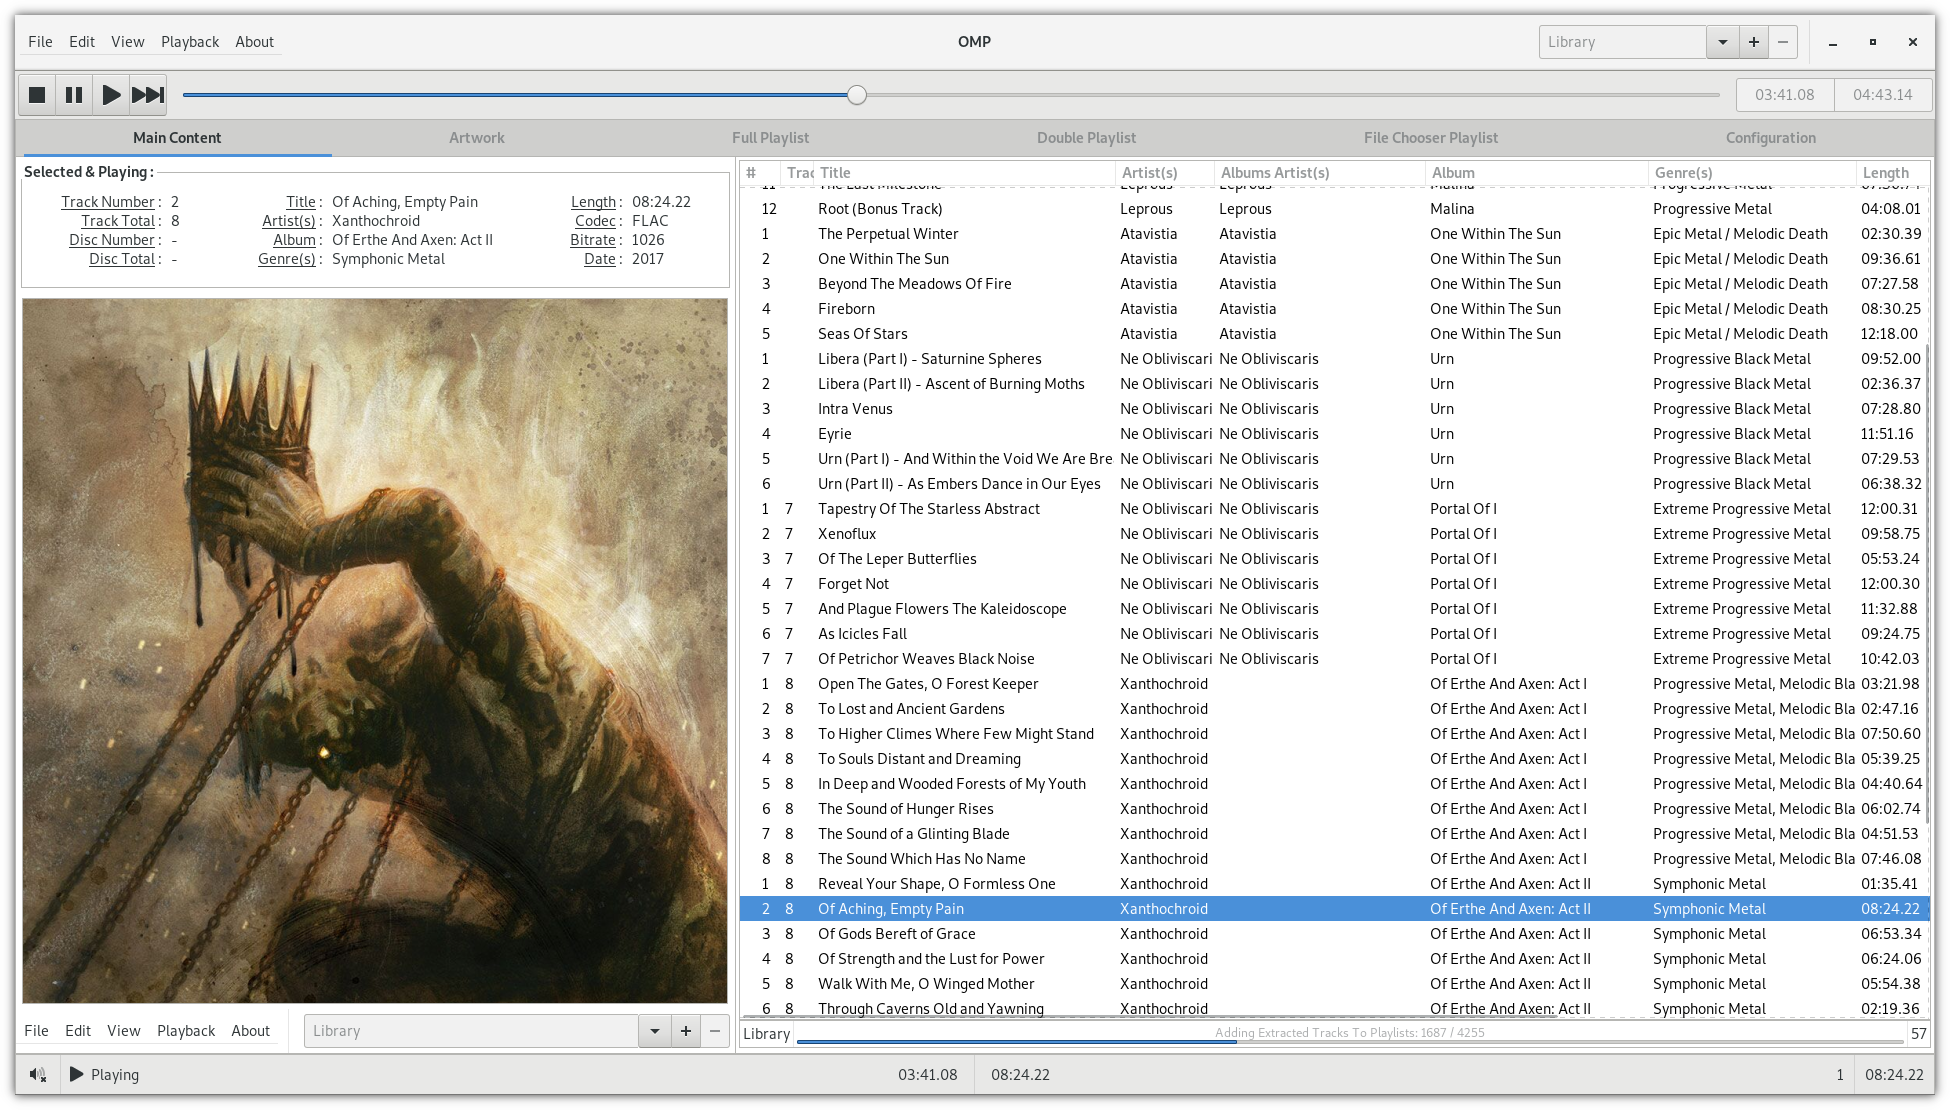
Task: Add a new playlist with the top plus button
Action: point(1753,42)
